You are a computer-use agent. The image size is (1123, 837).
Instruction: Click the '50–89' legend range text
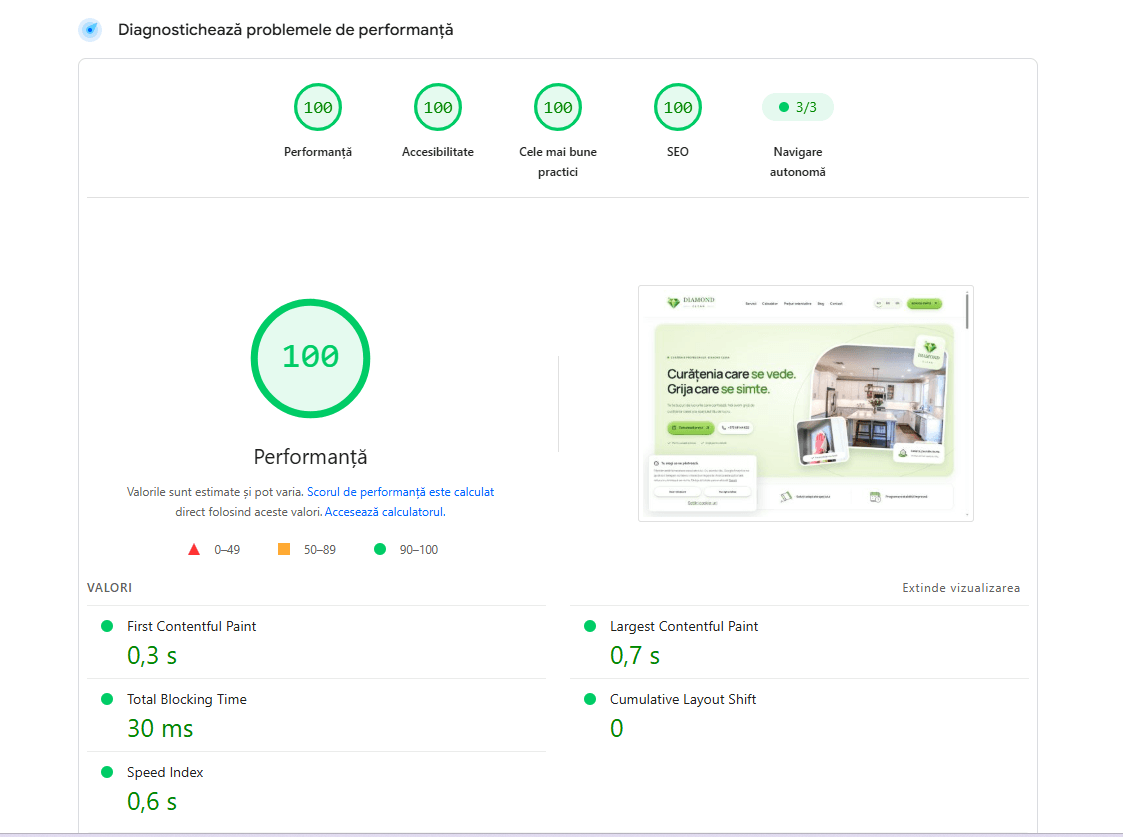click(319, 550)
